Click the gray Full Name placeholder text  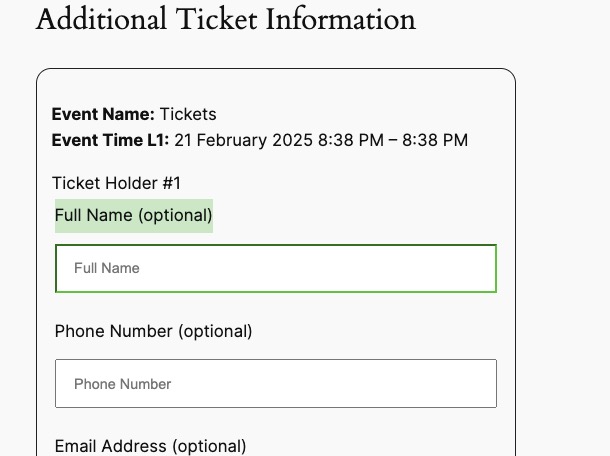(x=107, y=268)
